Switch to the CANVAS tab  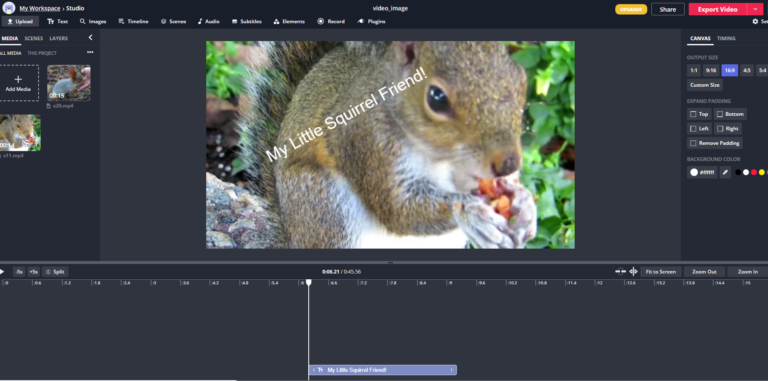[700, 38]
